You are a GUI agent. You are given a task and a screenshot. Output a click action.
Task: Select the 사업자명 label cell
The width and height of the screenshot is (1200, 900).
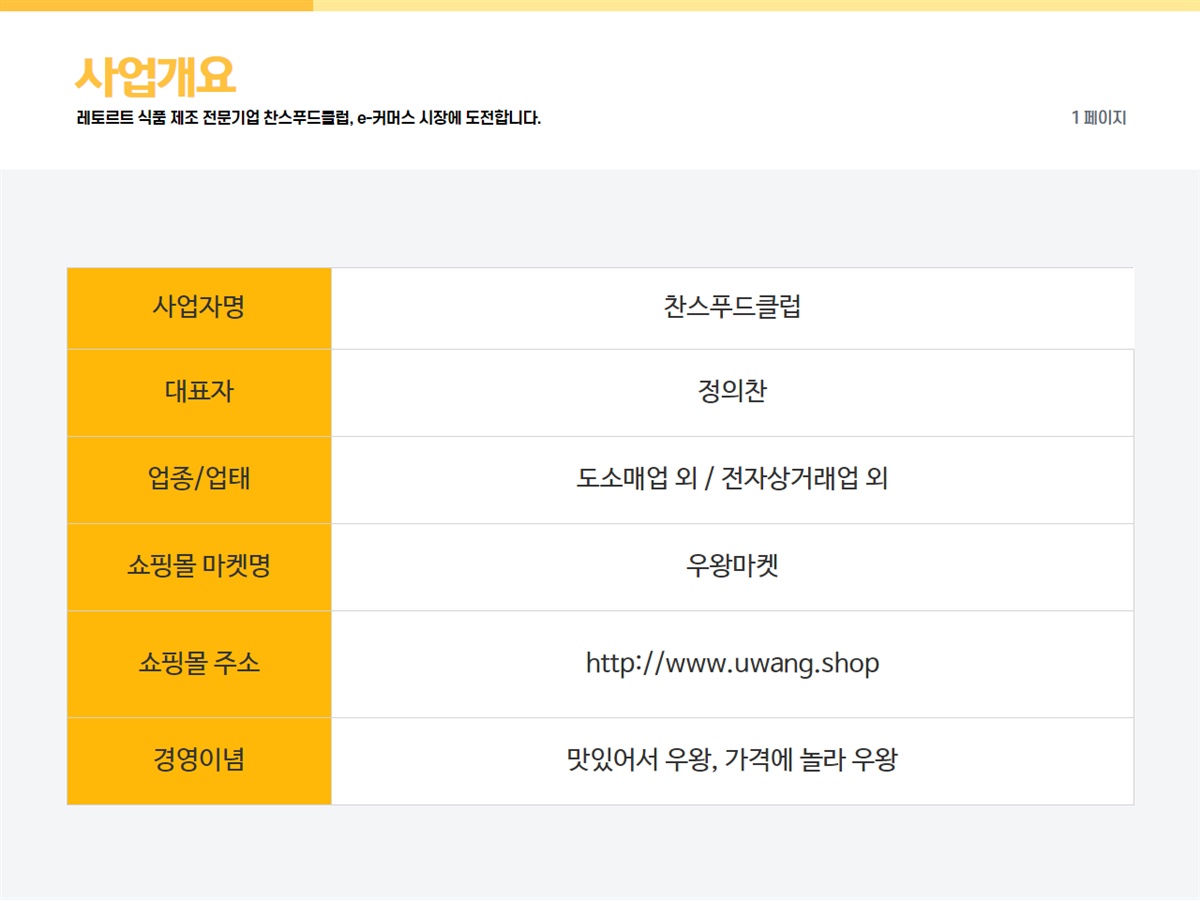pos(199,308)
